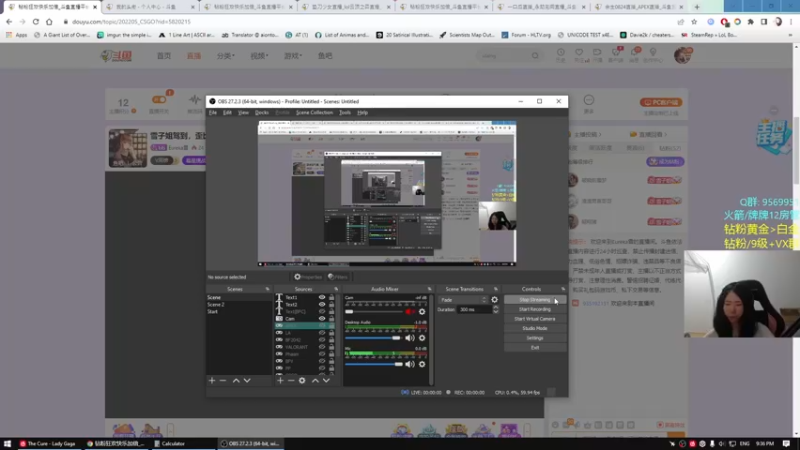Toggle visibility of the VALORANT source
800x450 pixels.
click(322, 347)
